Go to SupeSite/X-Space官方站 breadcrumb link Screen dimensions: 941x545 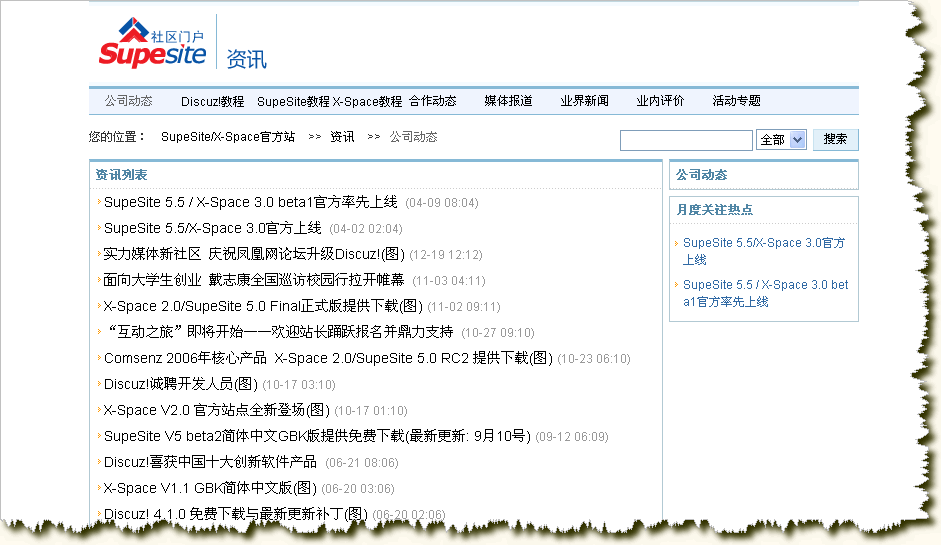click(228, 137)
